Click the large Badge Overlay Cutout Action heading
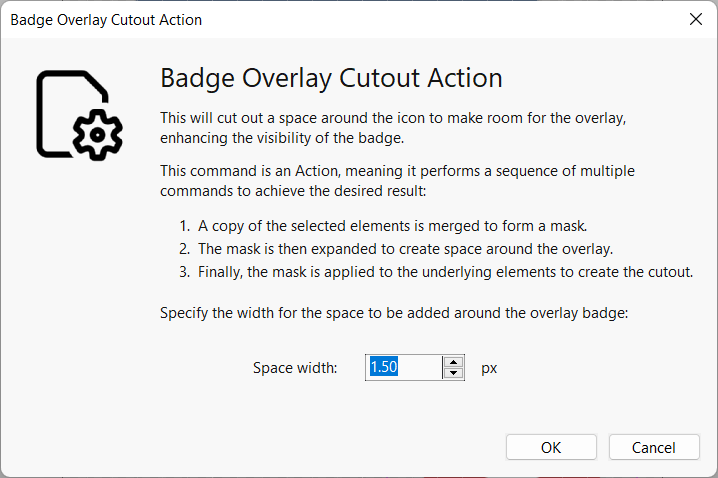 click(331, 78)
